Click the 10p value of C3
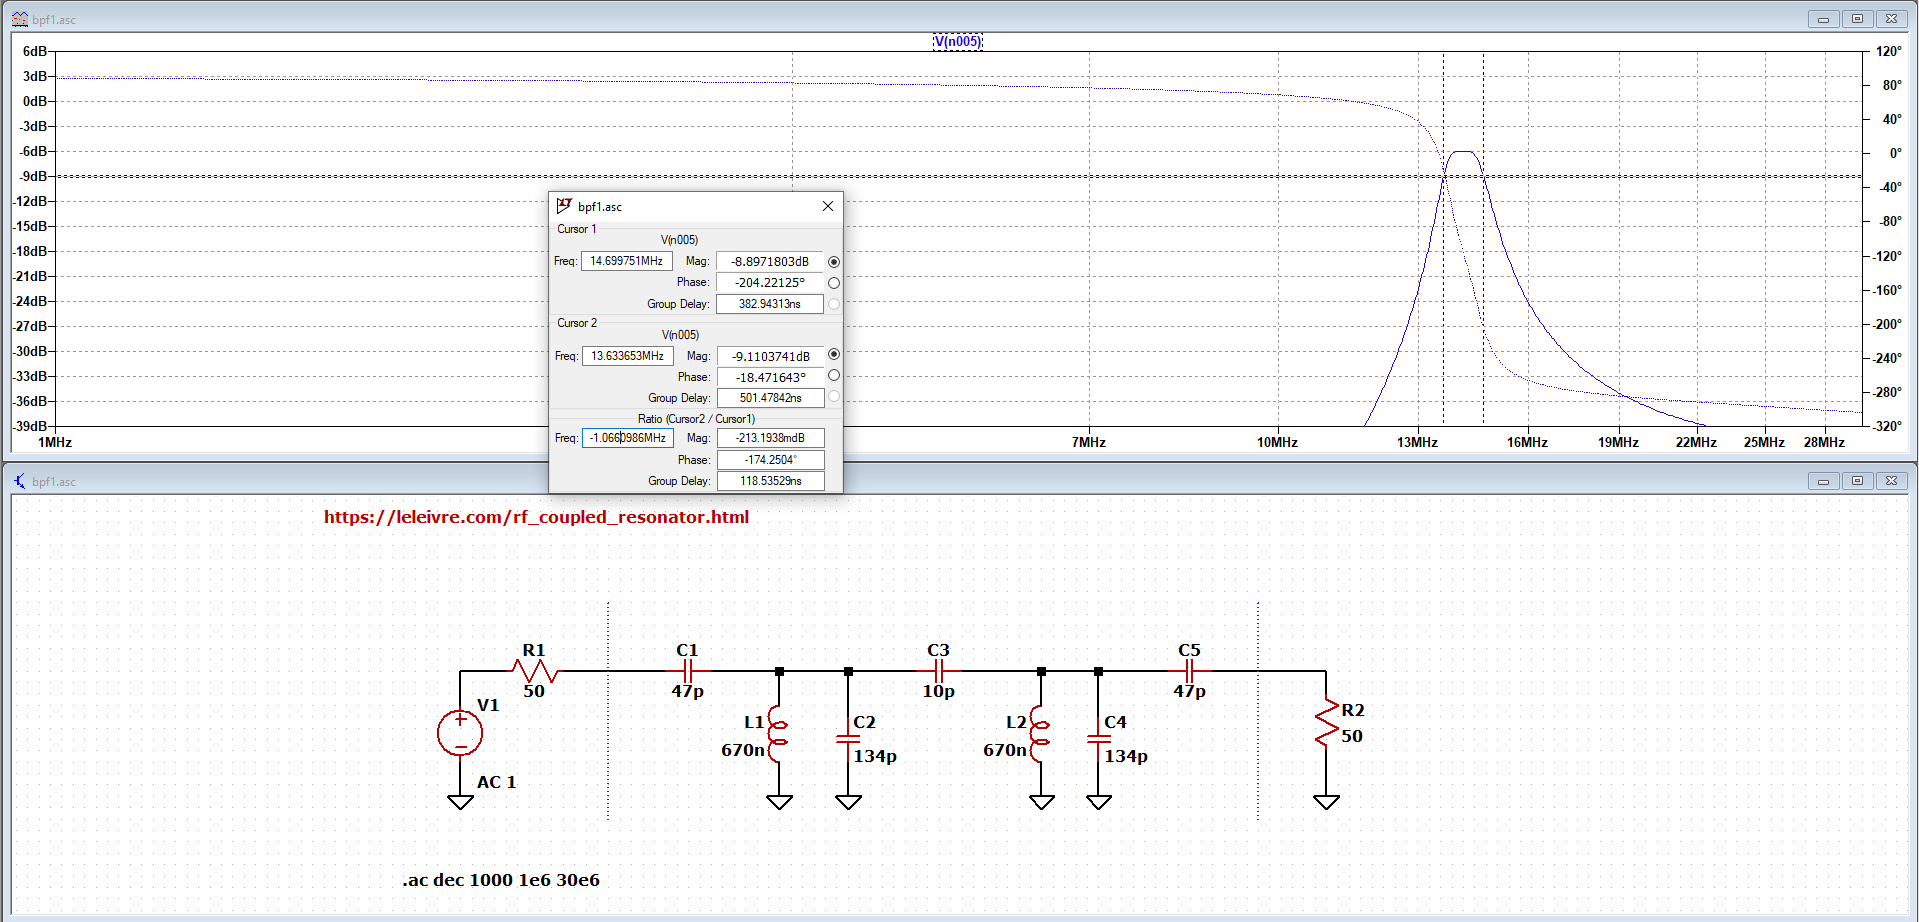Viewport: 1919px width, 922px height. 938,691
